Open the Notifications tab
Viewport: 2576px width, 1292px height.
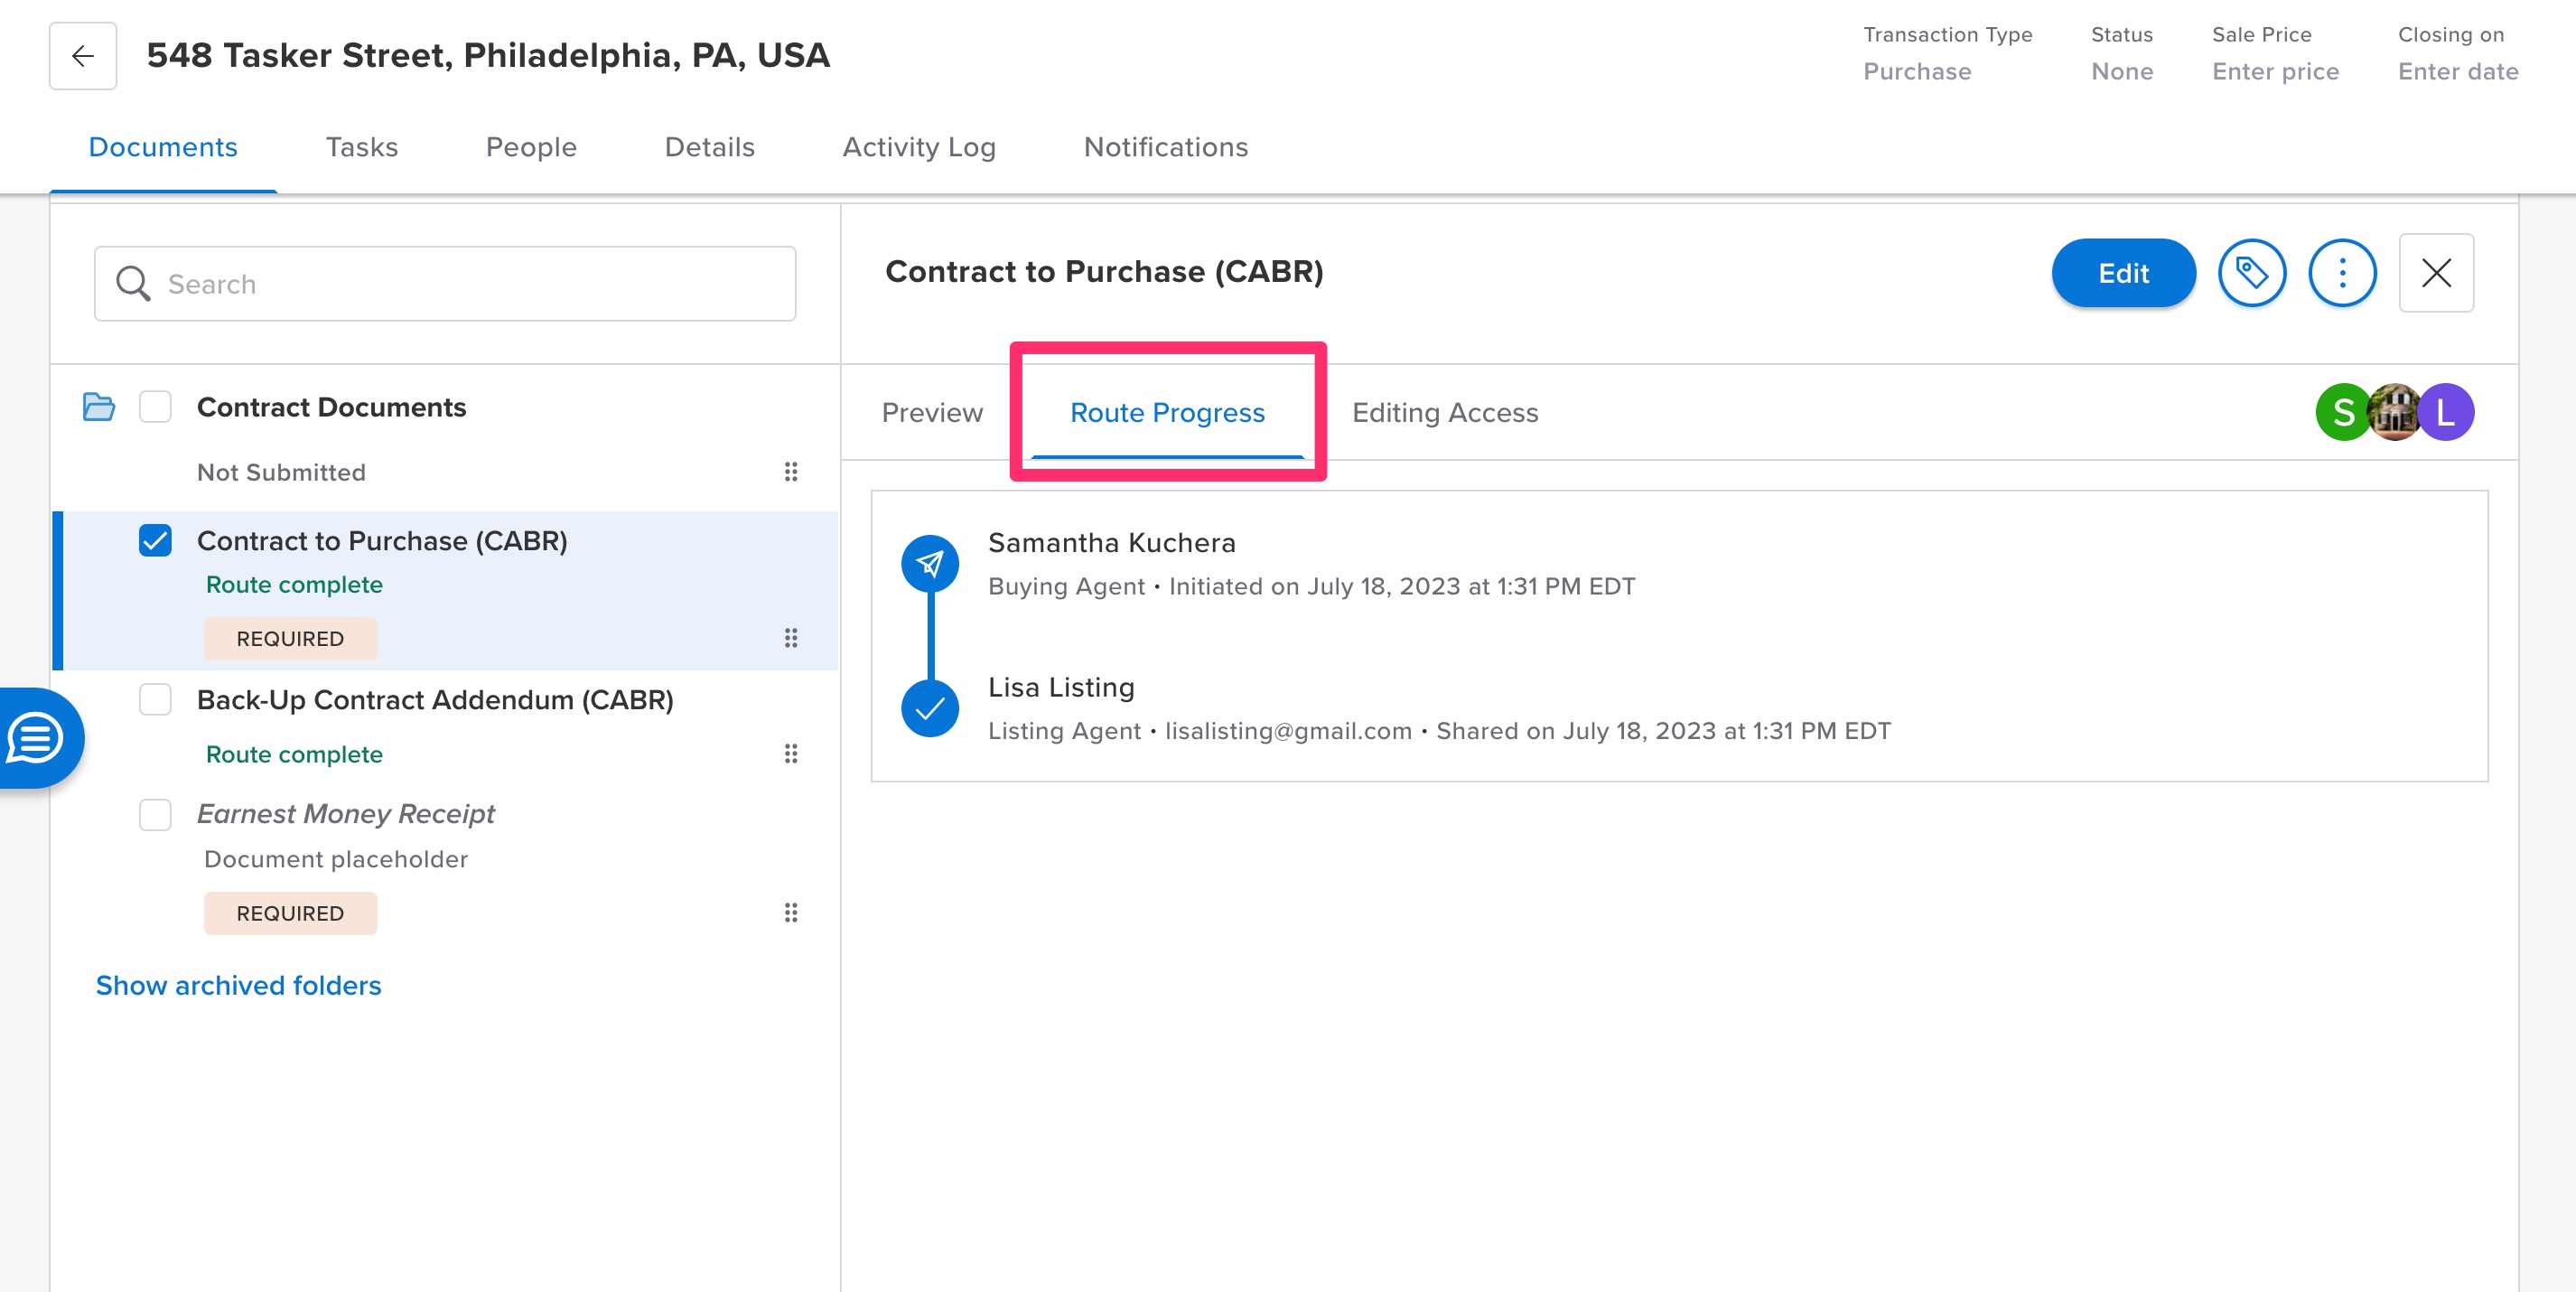point(1166,147)
